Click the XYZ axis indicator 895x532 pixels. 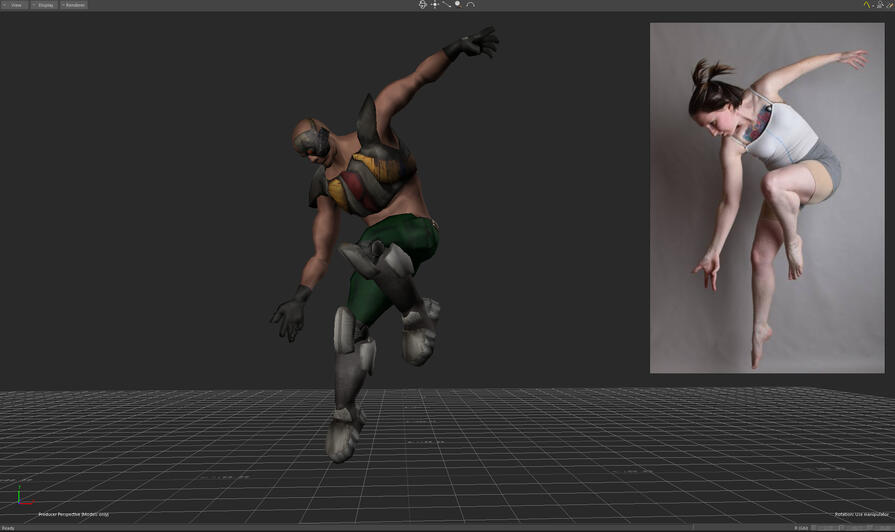[23, 495]
